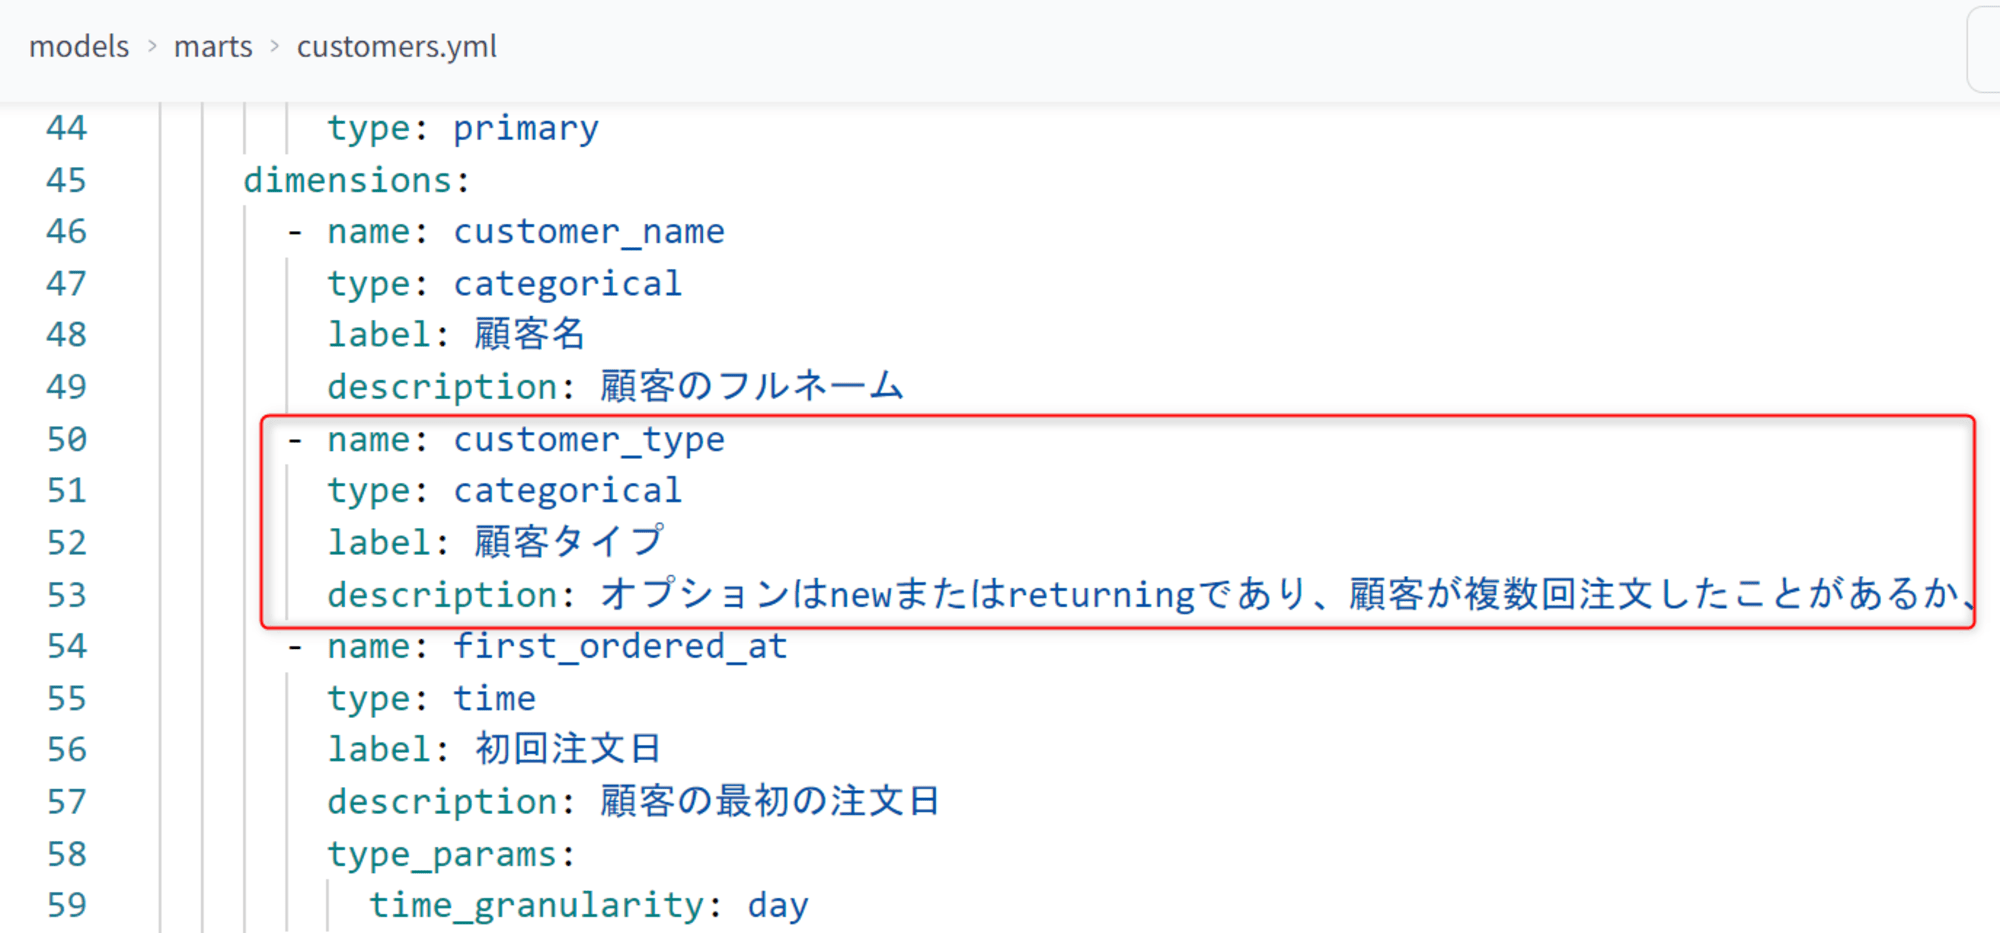This screenshot has width=2000, height=933.
Task: Click the label '顧客名'
Action: [530, 334]
